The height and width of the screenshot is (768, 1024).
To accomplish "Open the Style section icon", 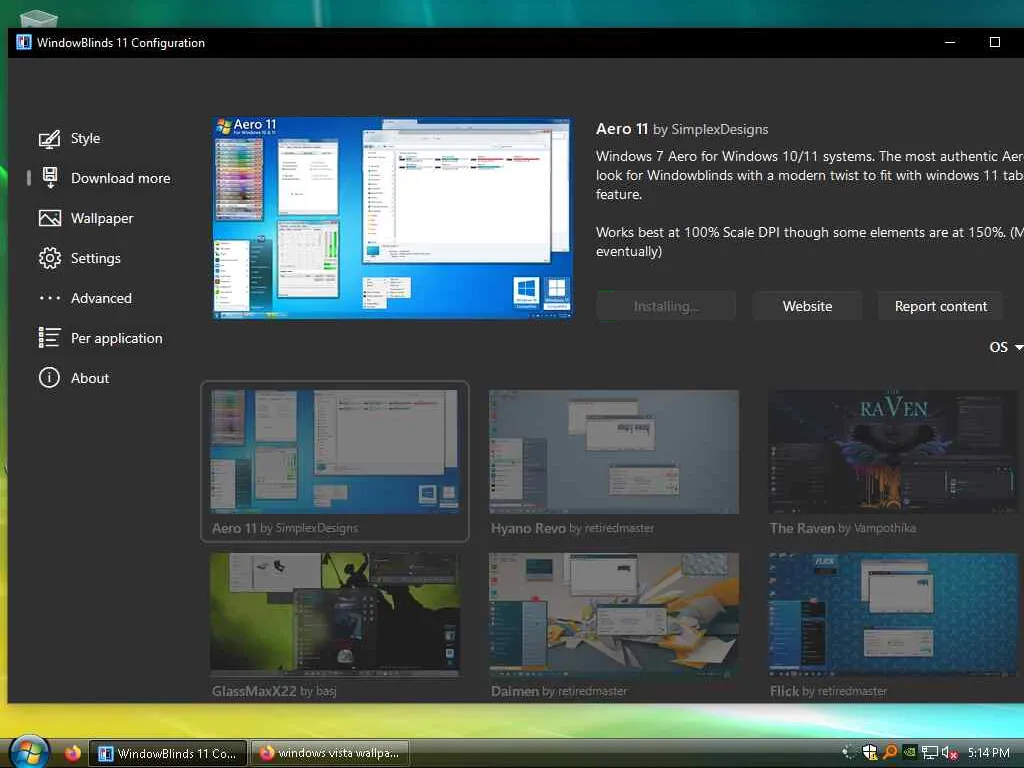I will 50,138.
